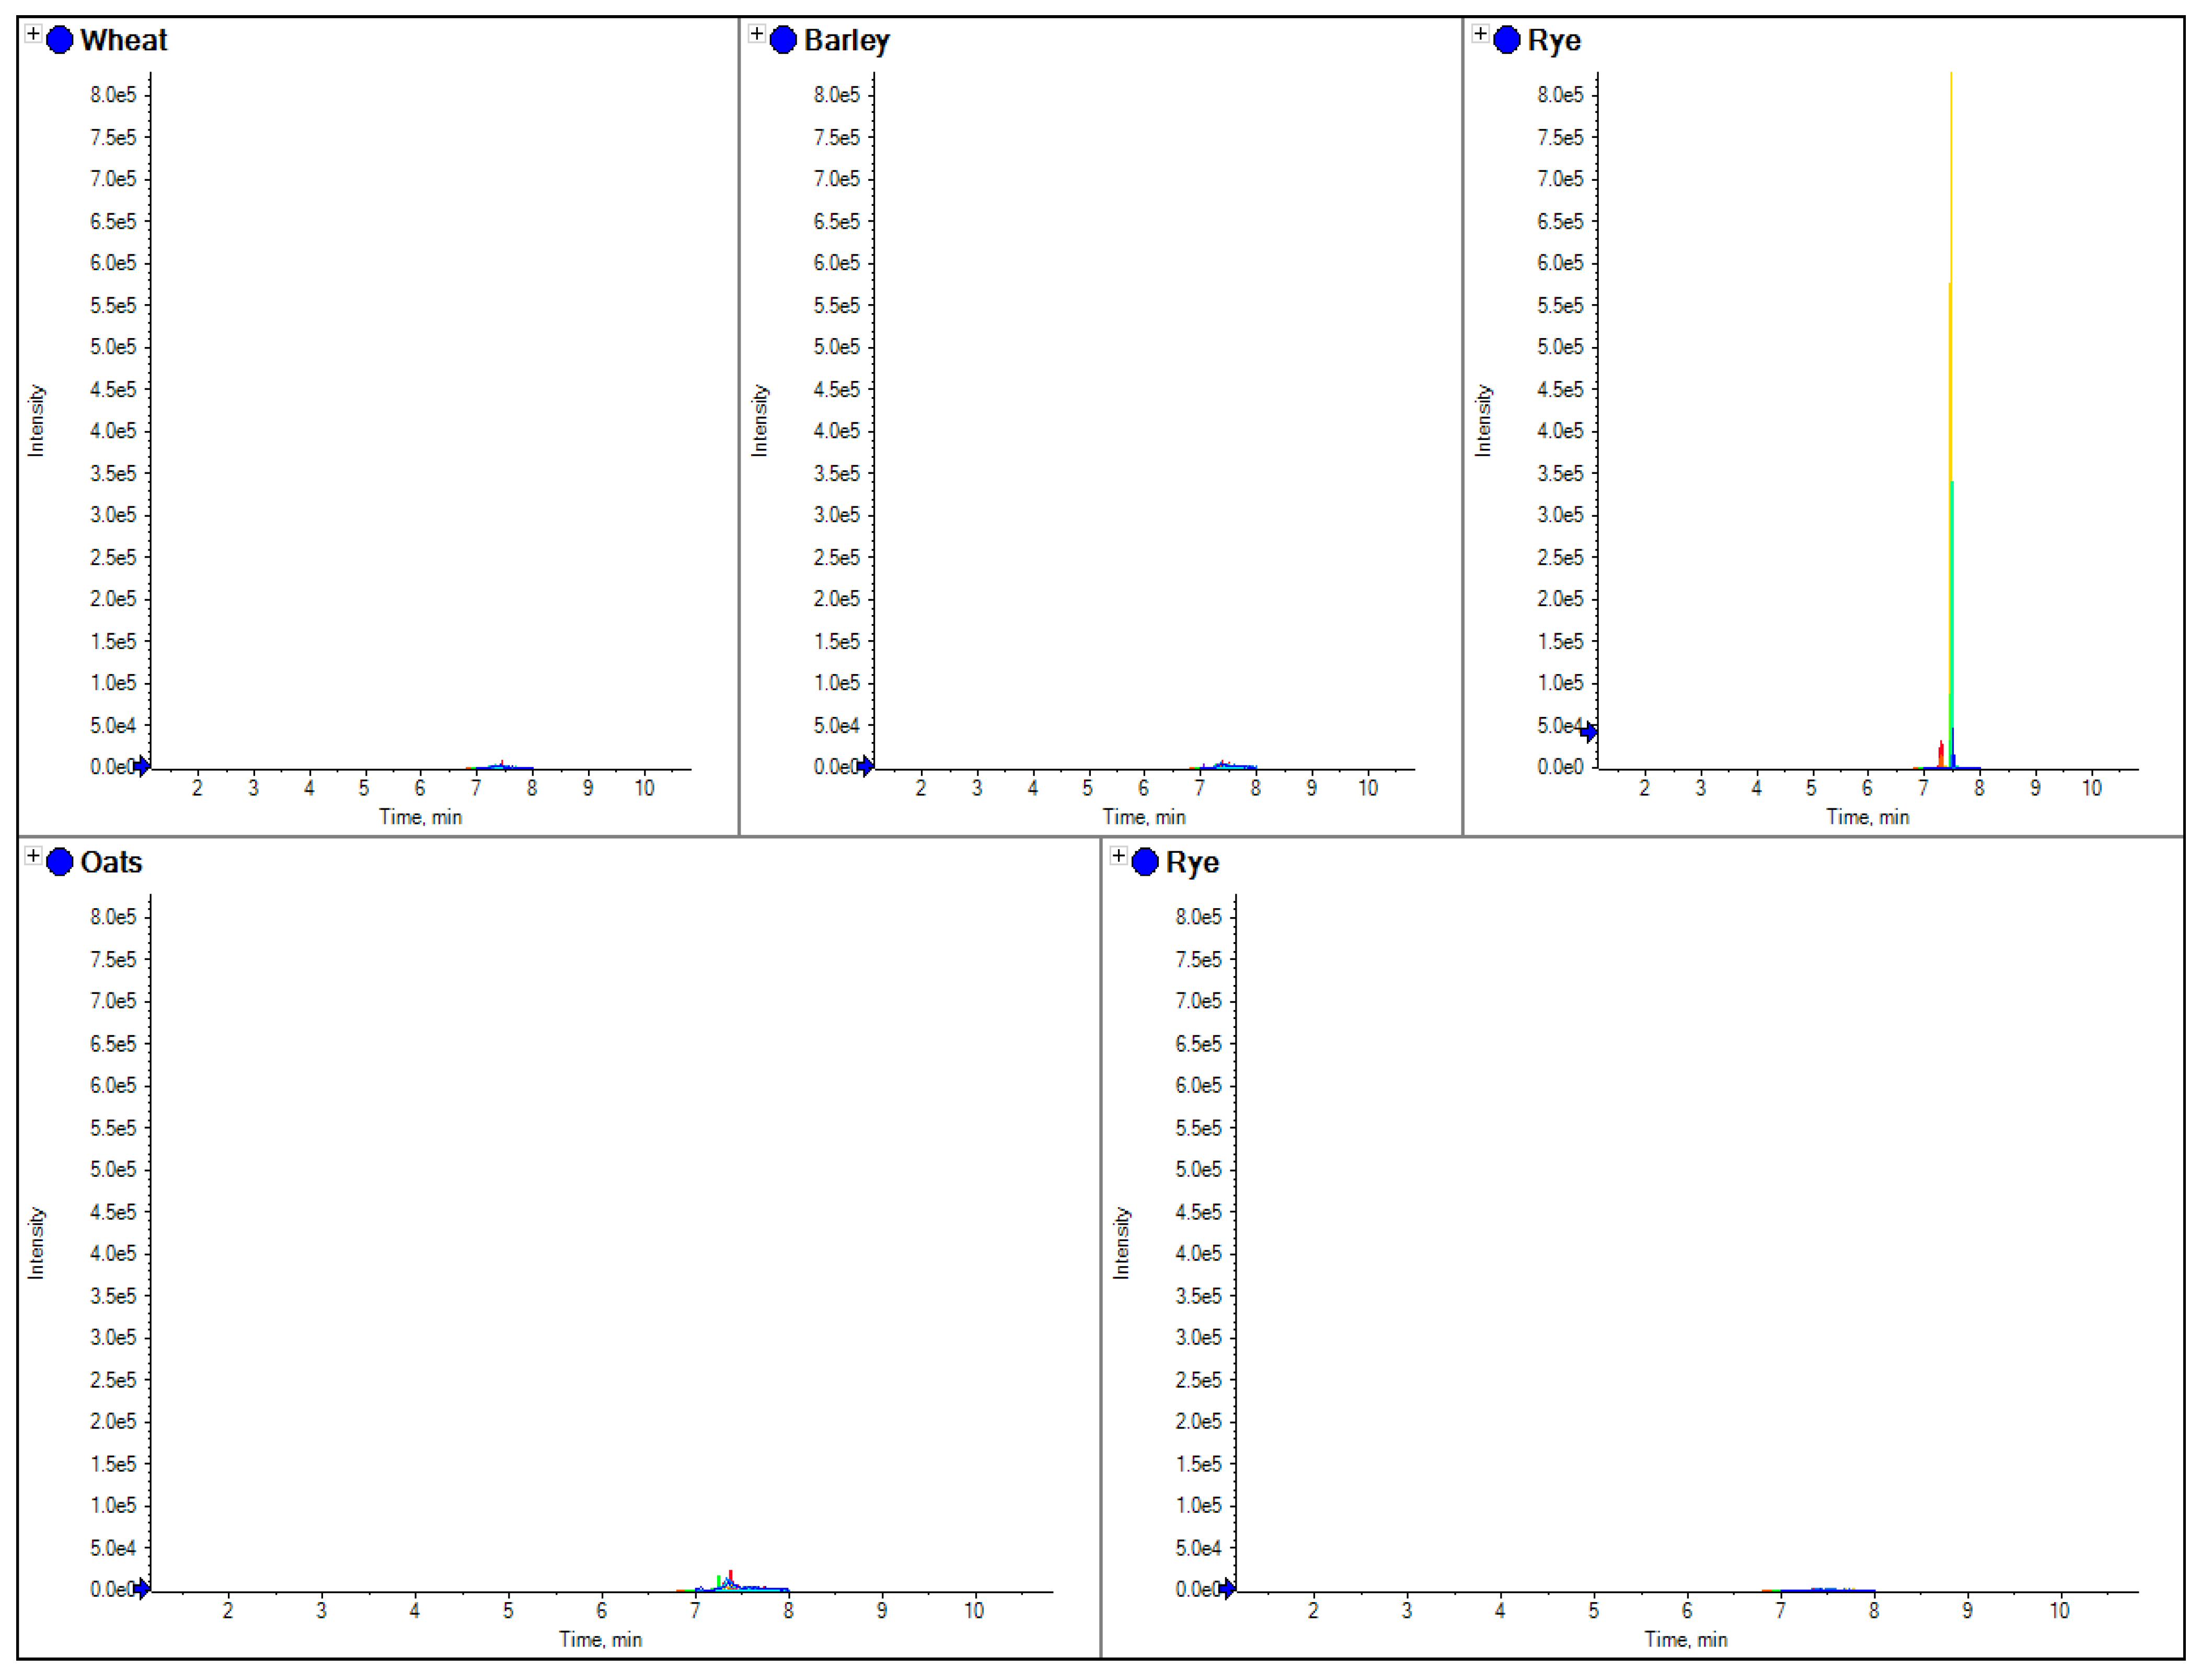Expand the Wheat pane plus box
The image size is (2201, 1680).
coord(33,34)
